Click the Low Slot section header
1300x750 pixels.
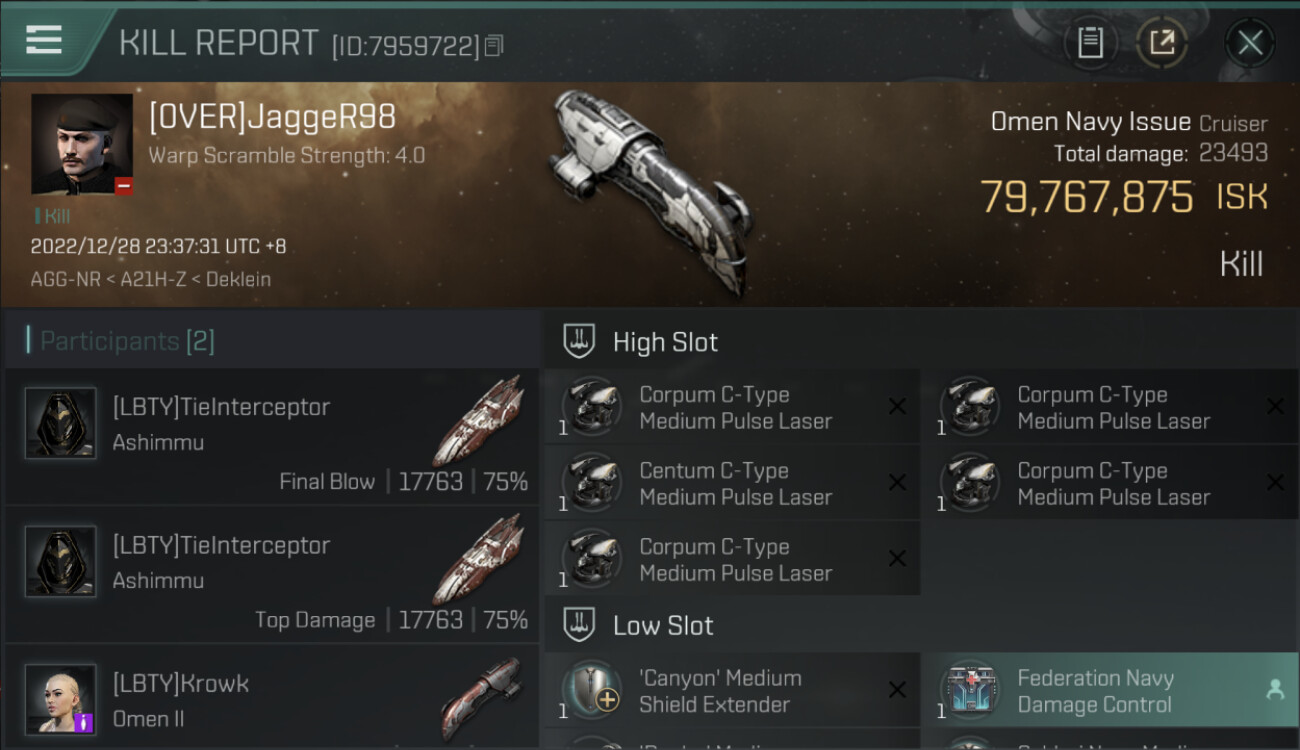tap(663, 626)
